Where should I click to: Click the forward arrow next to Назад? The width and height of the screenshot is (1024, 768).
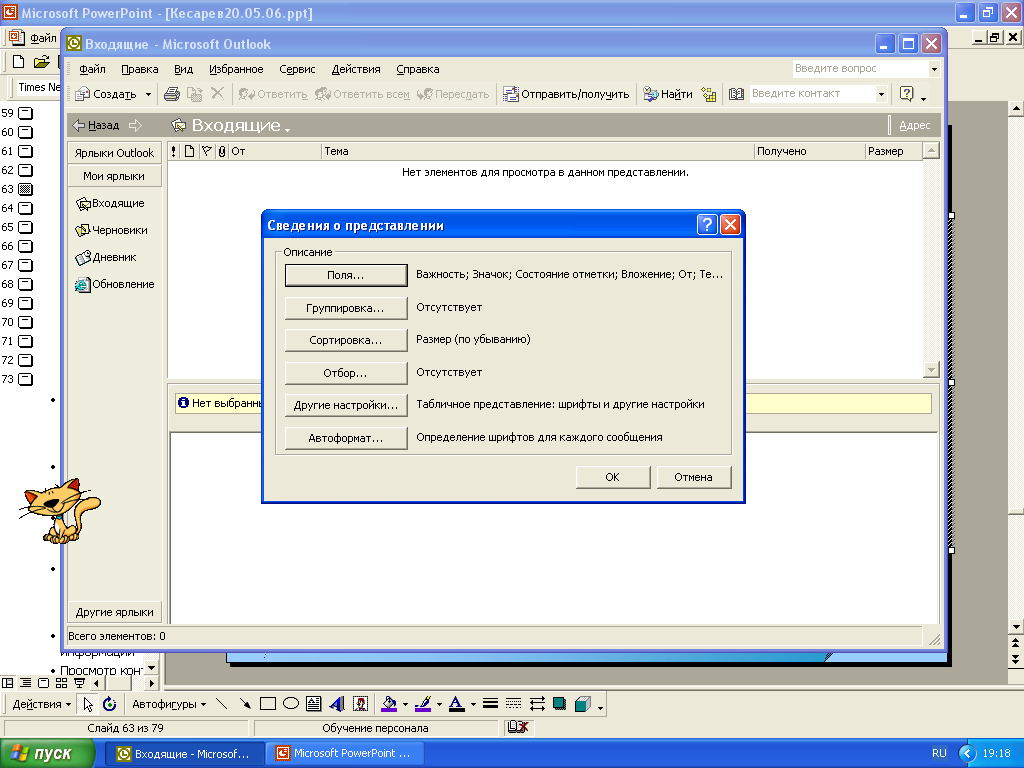[135, 125]
